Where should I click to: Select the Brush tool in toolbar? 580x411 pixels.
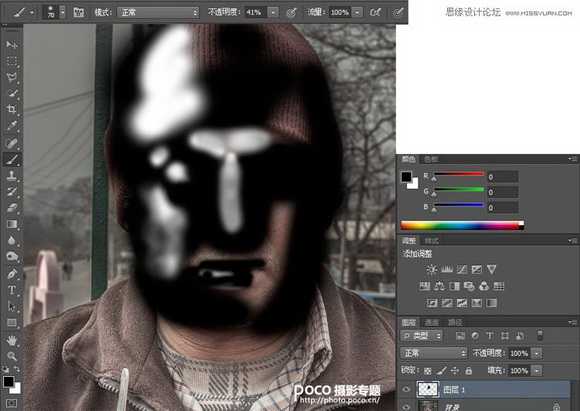coord(11,159)
